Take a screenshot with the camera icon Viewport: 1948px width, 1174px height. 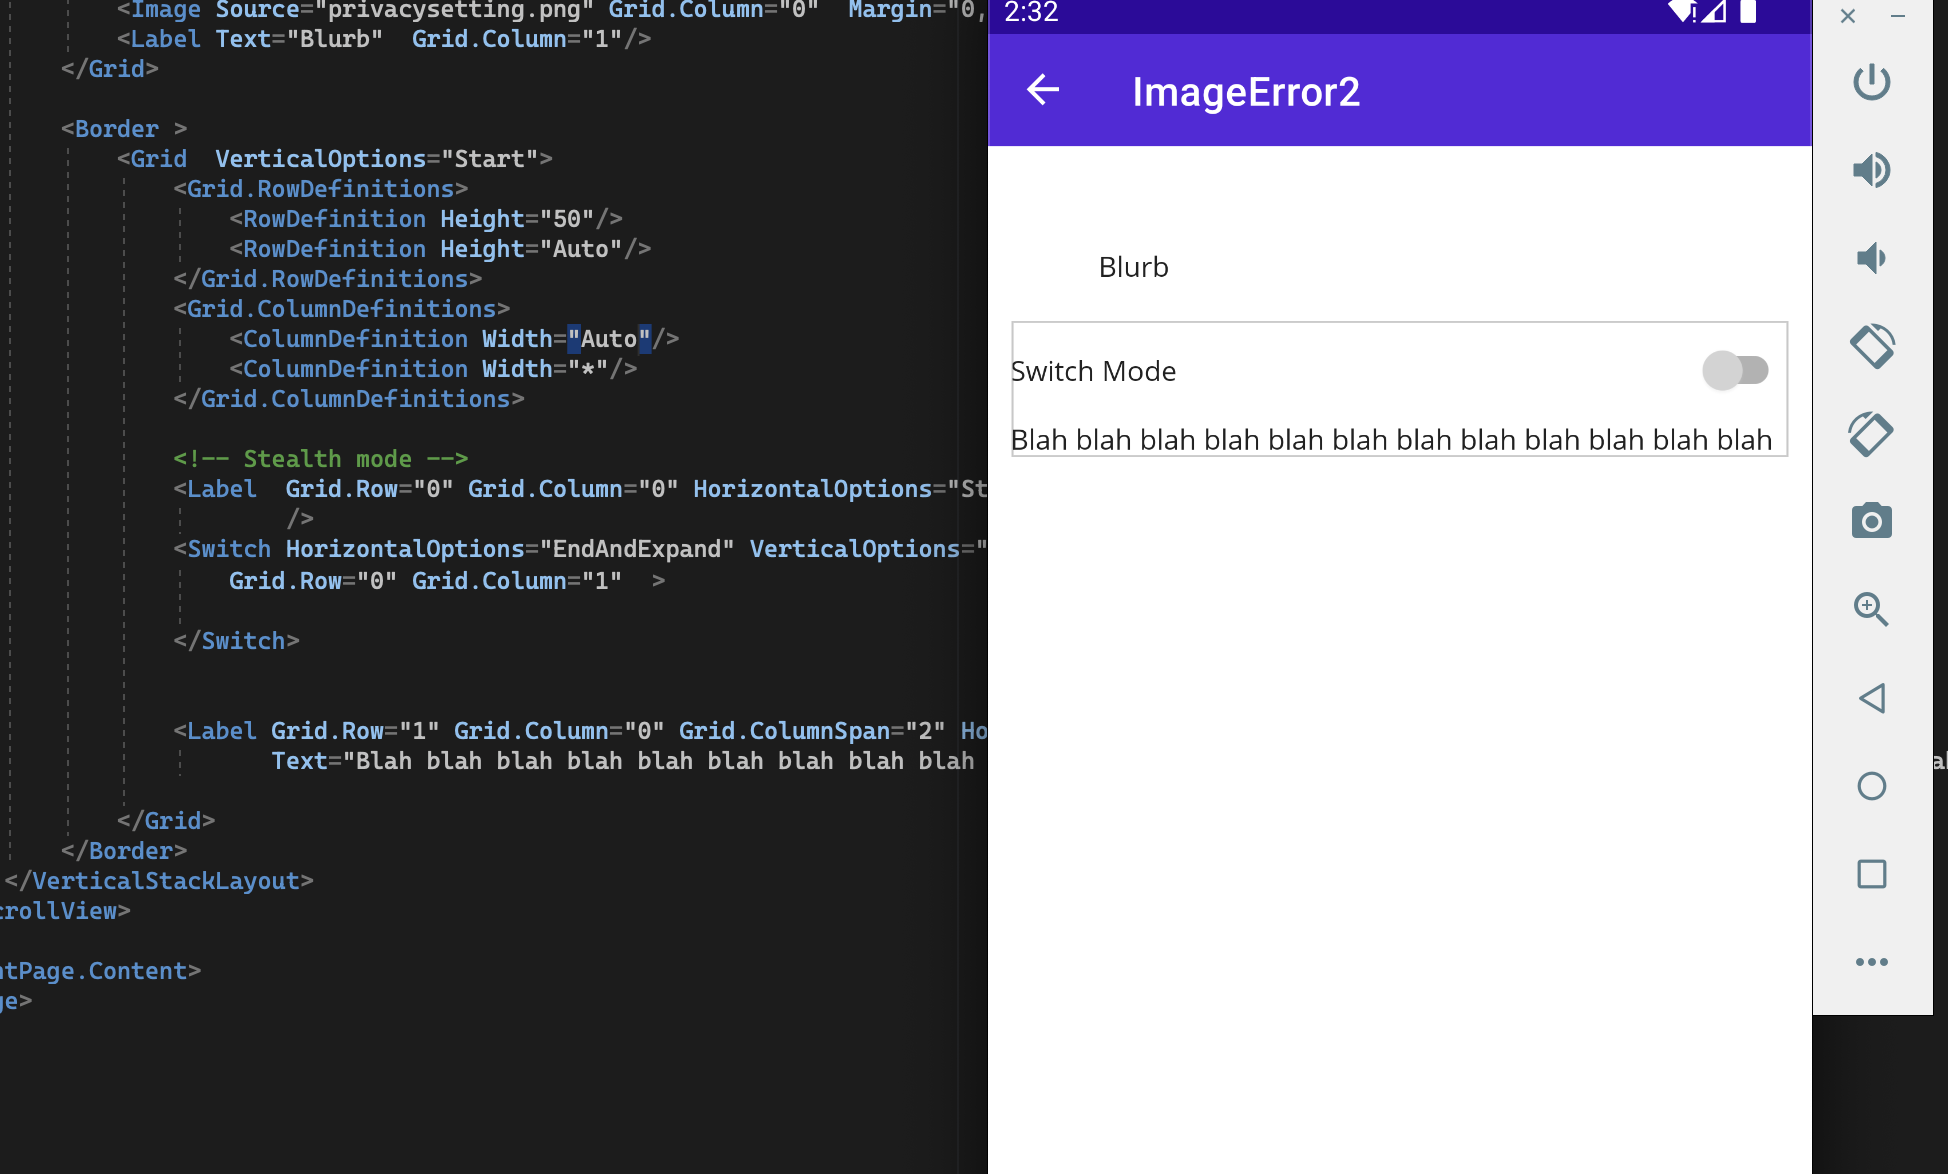(1872, 520)
